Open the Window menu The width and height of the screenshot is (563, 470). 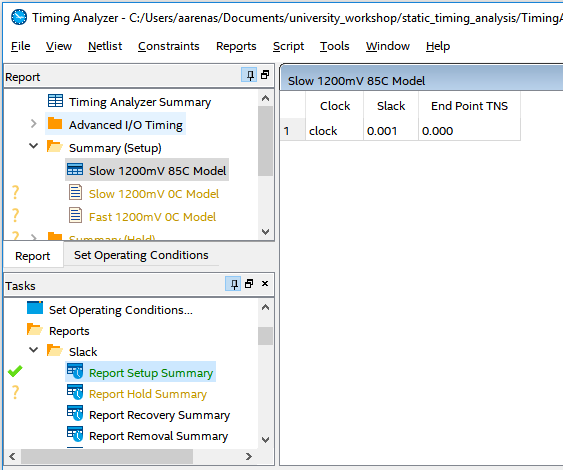pyautogui.click(x=388, y=46)
